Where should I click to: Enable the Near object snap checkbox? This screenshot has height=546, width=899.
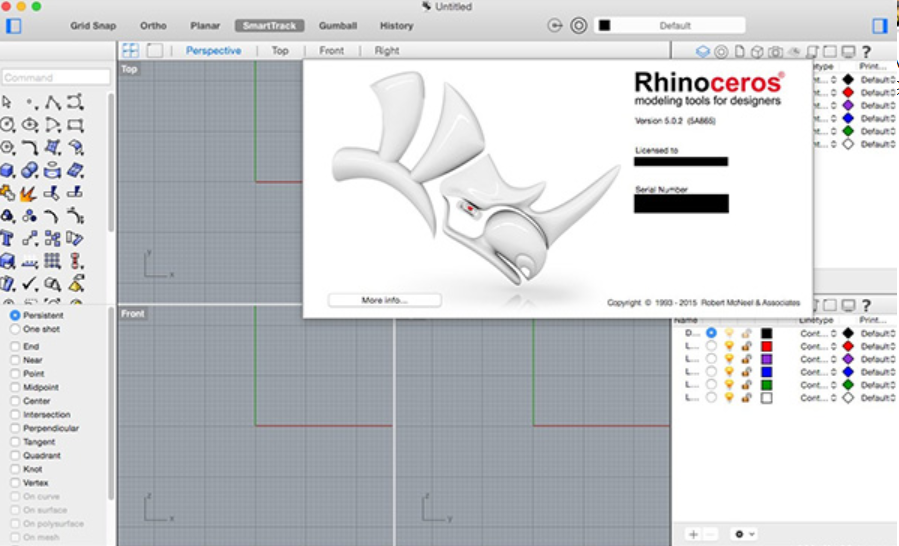[x=15, y=360]
